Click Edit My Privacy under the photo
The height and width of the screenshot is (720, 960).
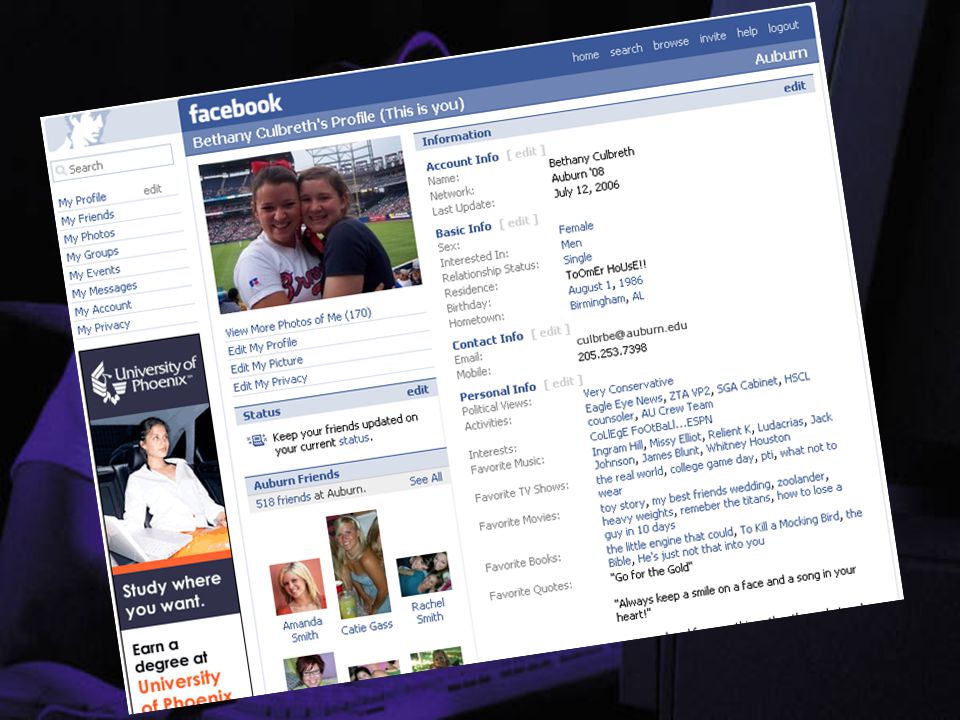coord(270,383)
